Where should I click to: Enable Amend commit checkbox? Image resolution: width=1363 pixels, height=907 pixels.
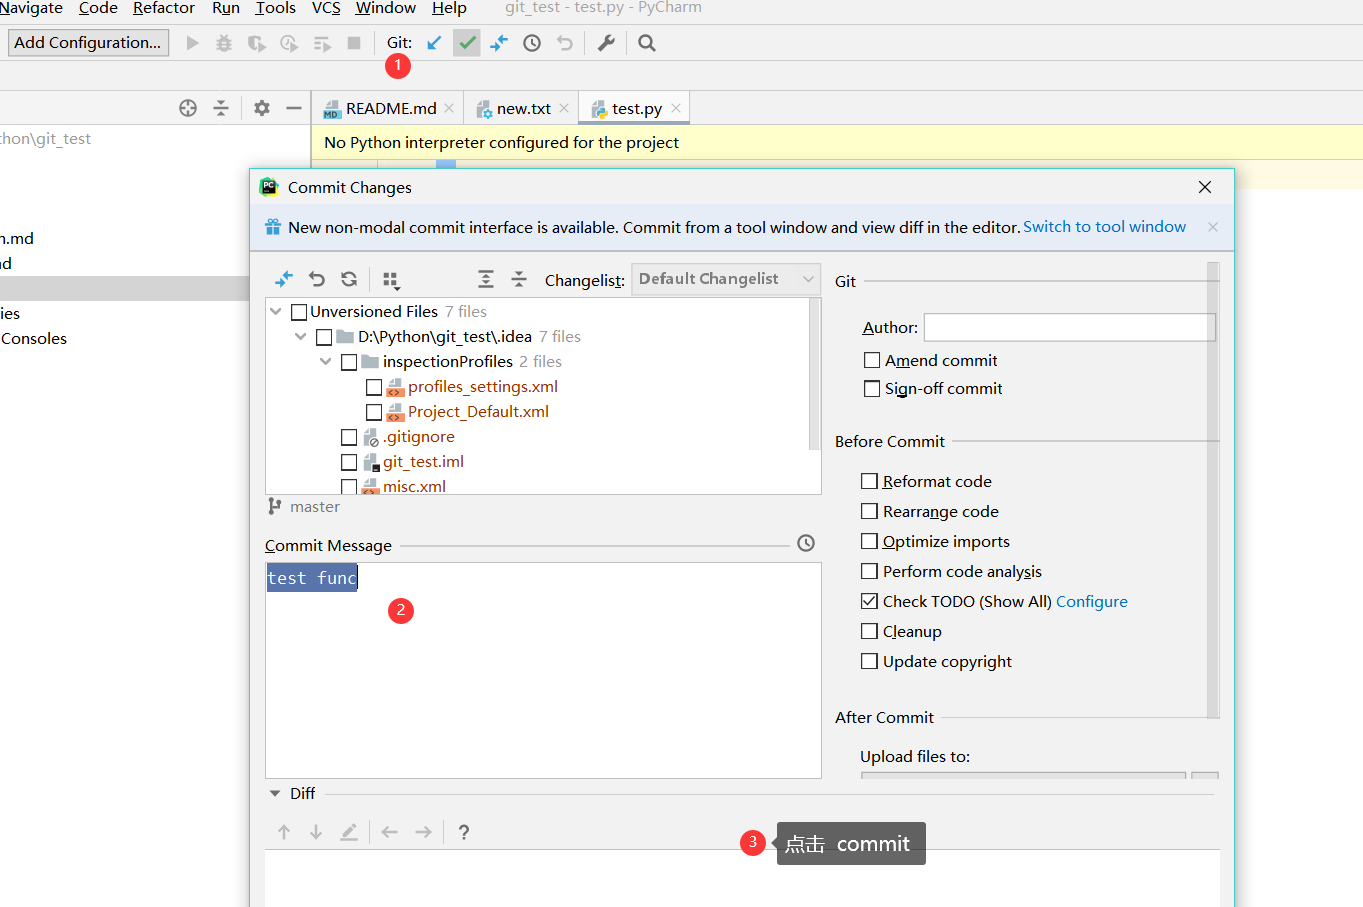(872, 360)
